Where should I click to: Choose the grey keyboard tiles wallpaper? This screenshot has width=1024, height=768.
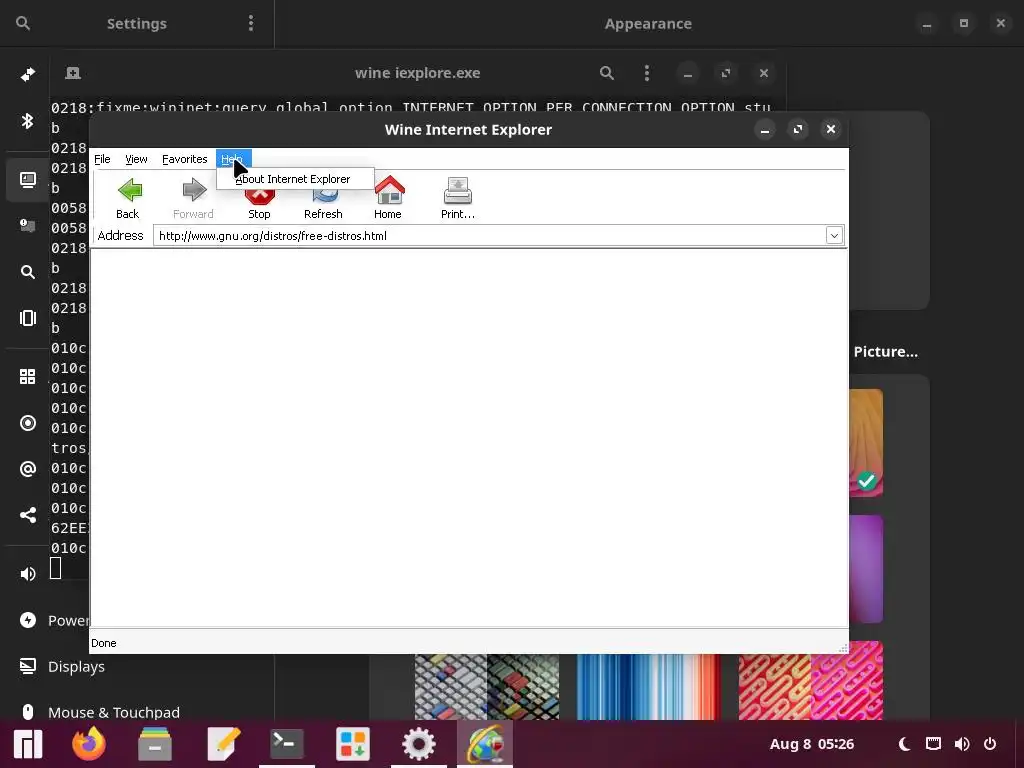coord(487,686)
